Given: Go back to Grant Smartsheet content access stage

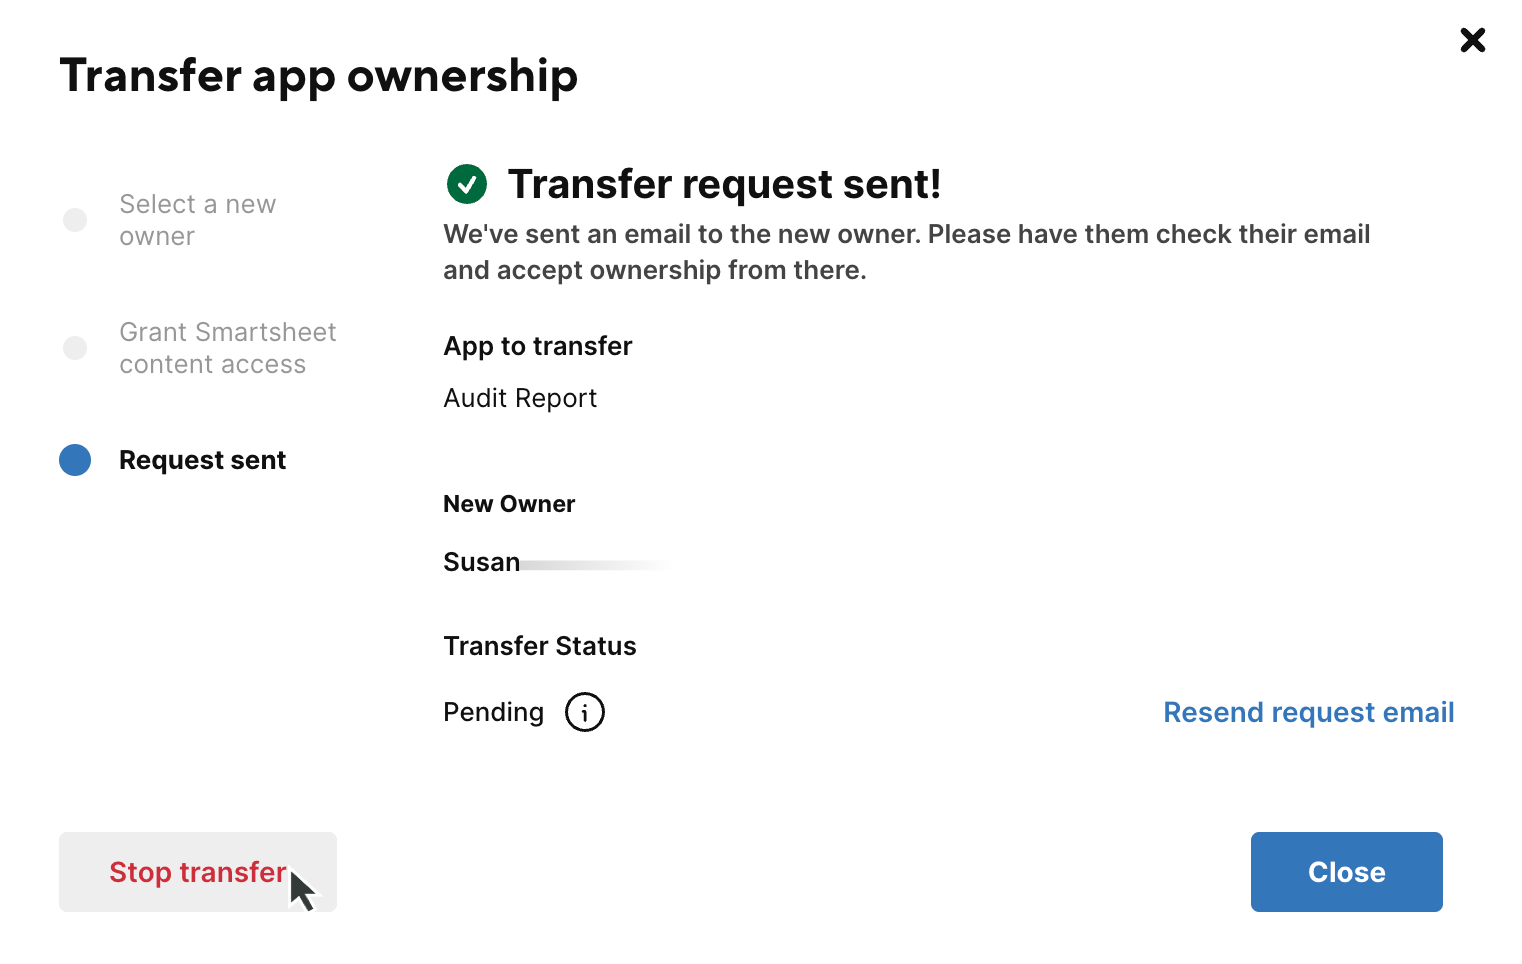Looking at the screenshot, I should [228, 348].
